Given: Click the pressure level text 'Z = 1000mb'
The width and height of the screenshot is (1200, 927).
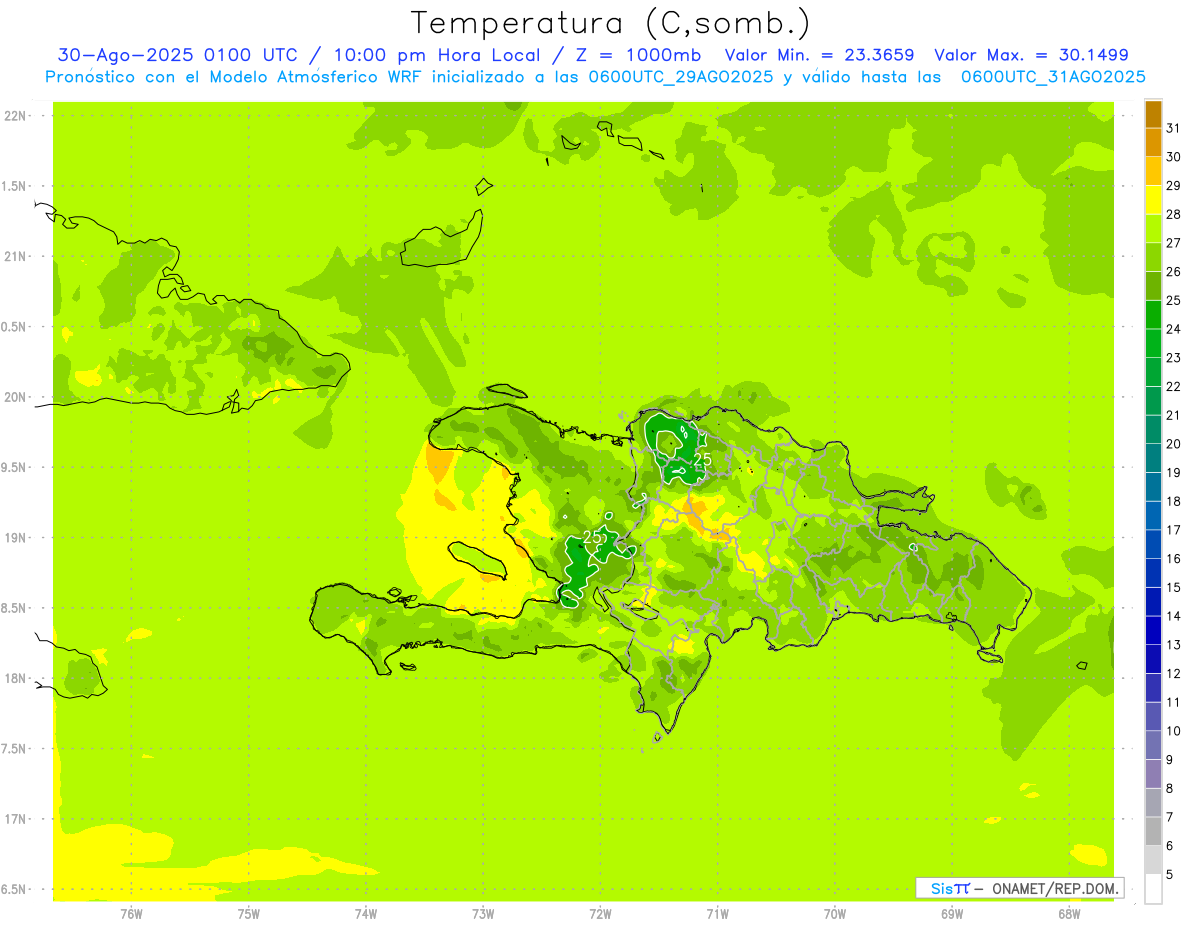Looking at the screenshot, I should click(x=636, y=55).
